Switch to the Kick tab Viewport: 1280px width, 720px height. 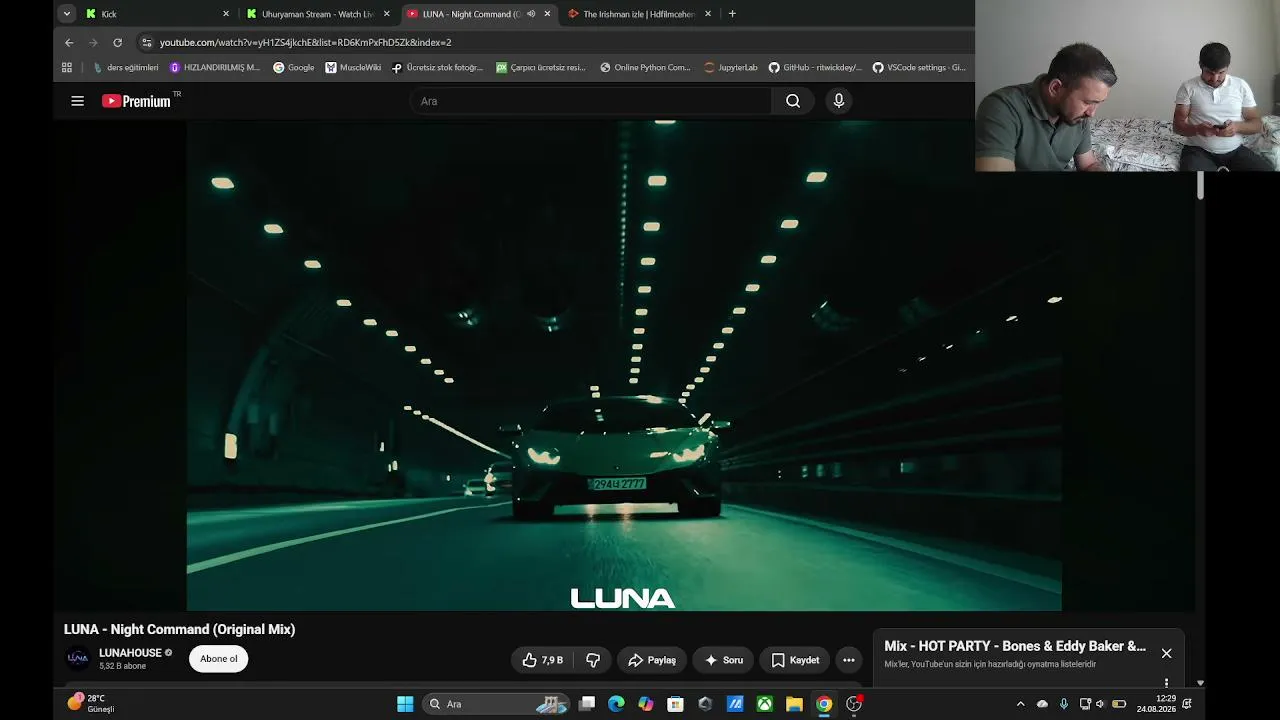click(158, 14)
